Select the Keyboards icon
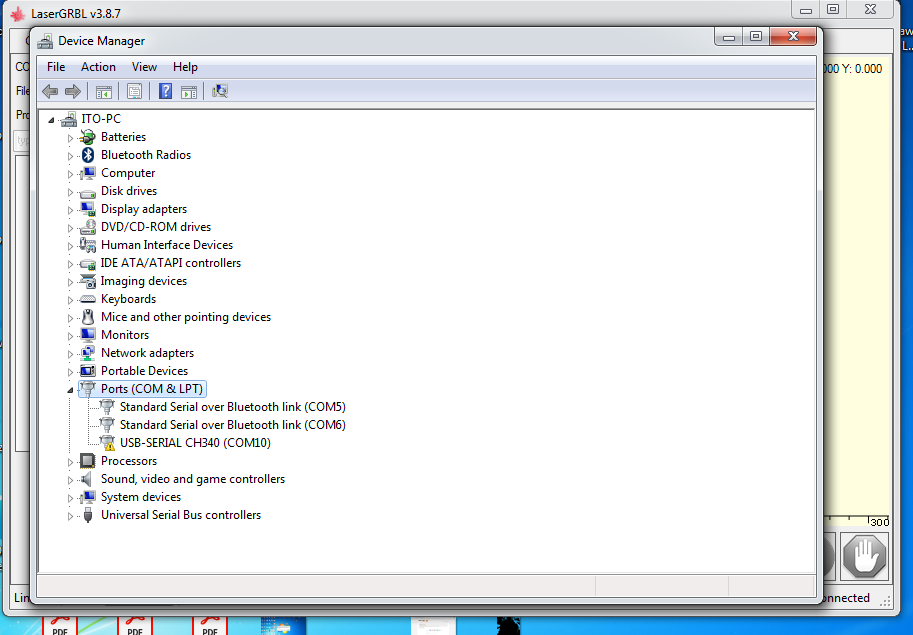The image size is (913, 635). 88,299
